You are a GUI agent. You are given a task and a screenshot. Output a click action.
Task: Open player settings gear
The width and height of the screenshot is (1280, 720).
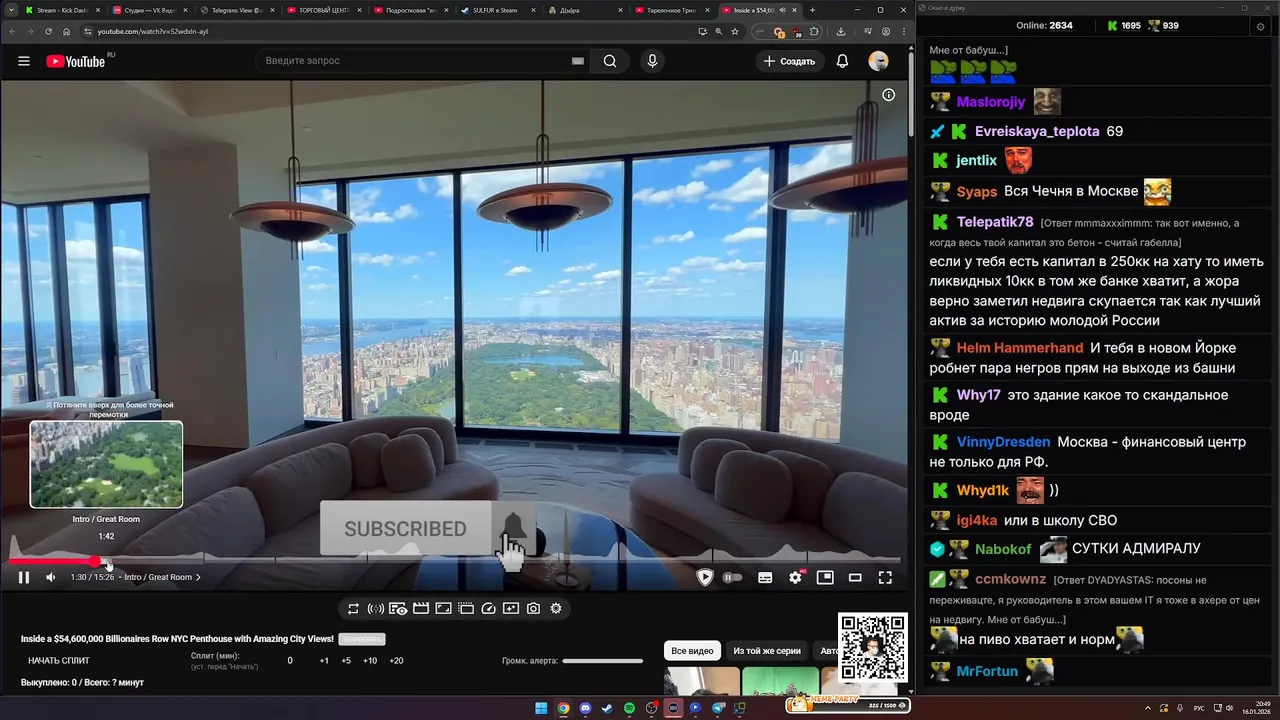point(795,577)
